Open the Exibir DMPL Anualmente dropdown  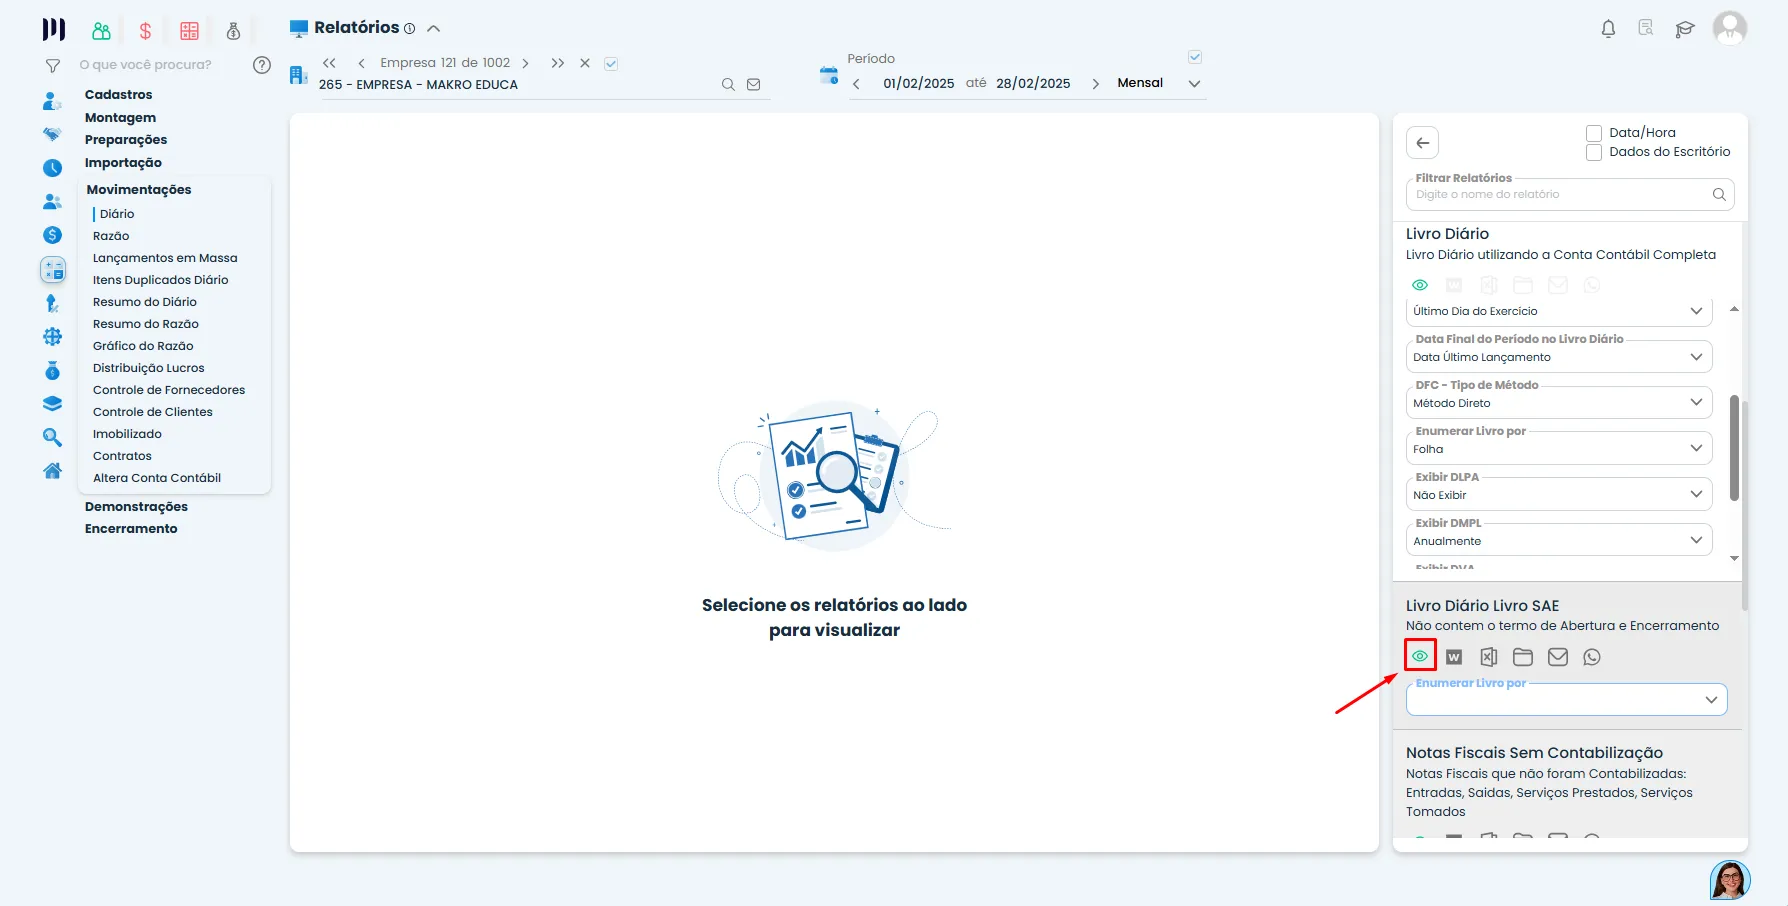1559,541
